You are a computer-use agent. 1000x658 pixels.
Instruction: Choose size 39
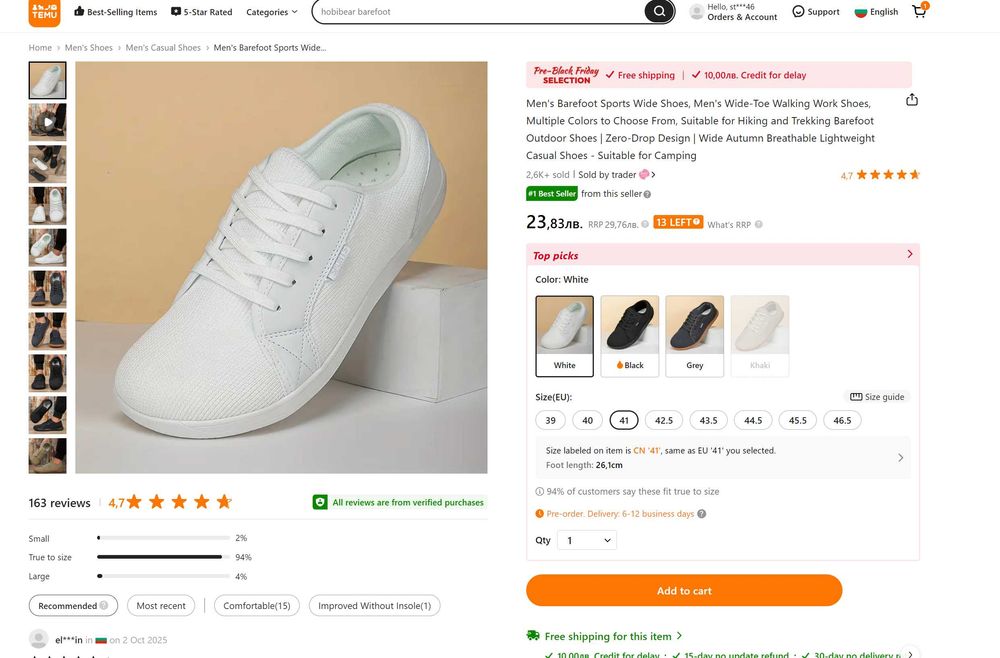(x=550, y=420)
